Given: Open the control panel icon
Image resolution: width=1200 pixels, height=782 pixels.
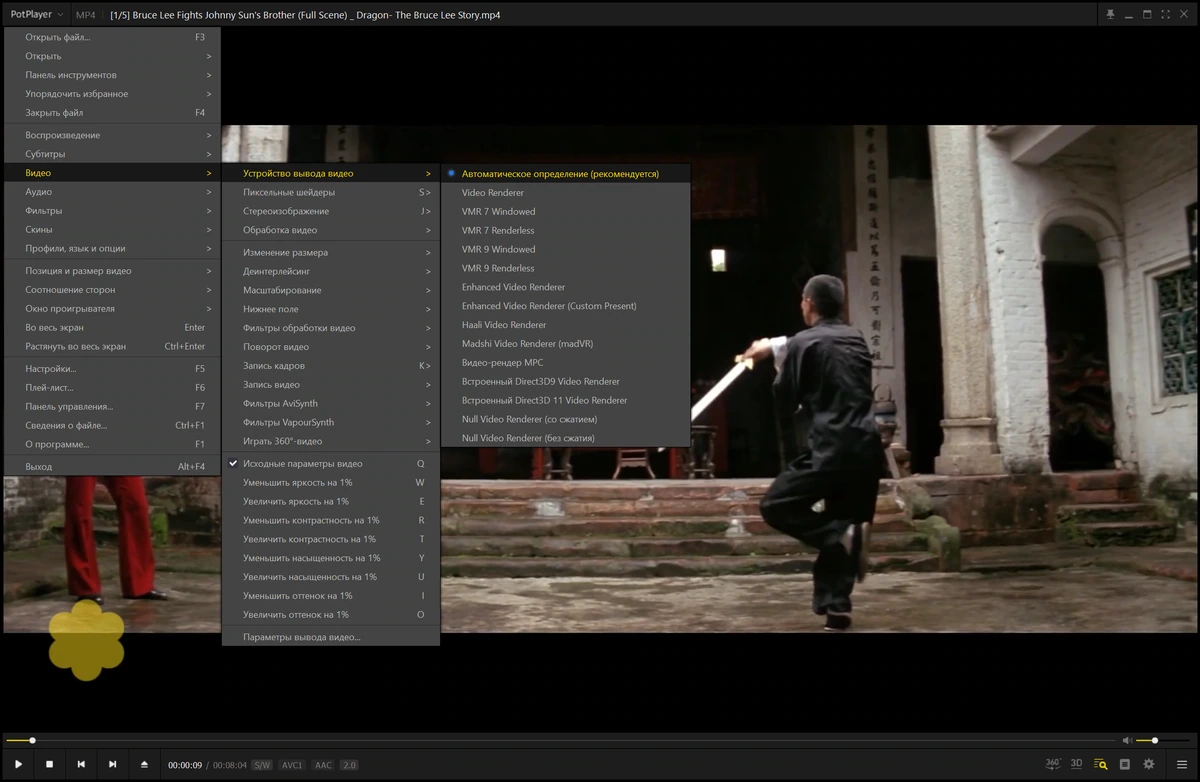Looking at the screenshot, I should (x=1124, y=764).
